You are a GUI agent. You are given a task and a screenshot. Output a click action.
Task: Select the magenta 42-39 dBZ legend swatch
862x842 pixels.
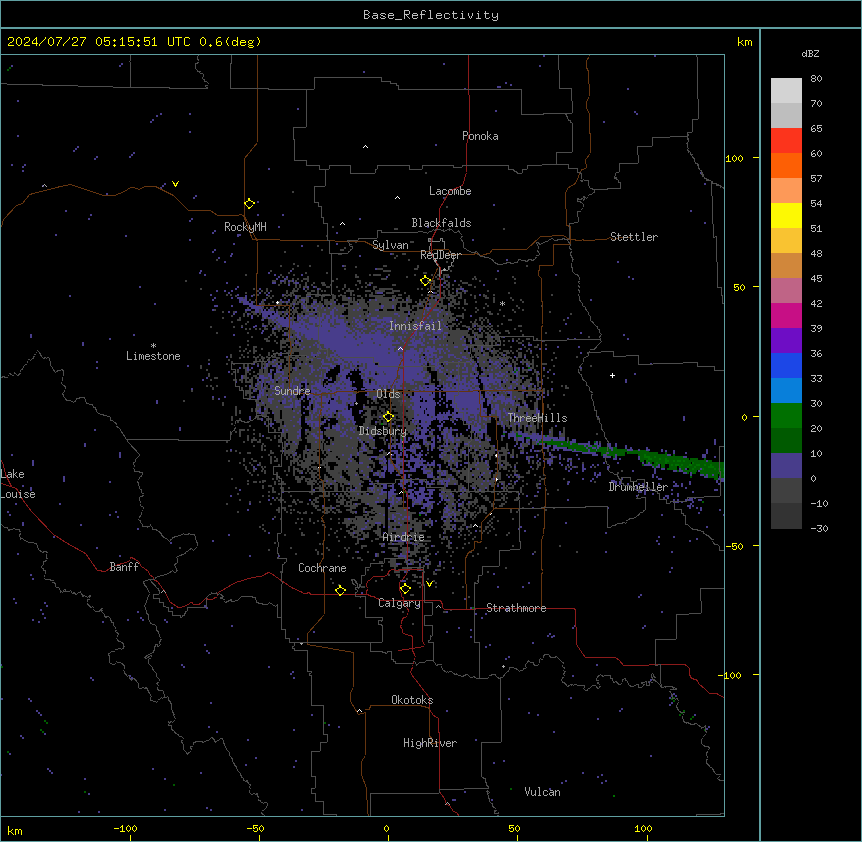[786, 315]
